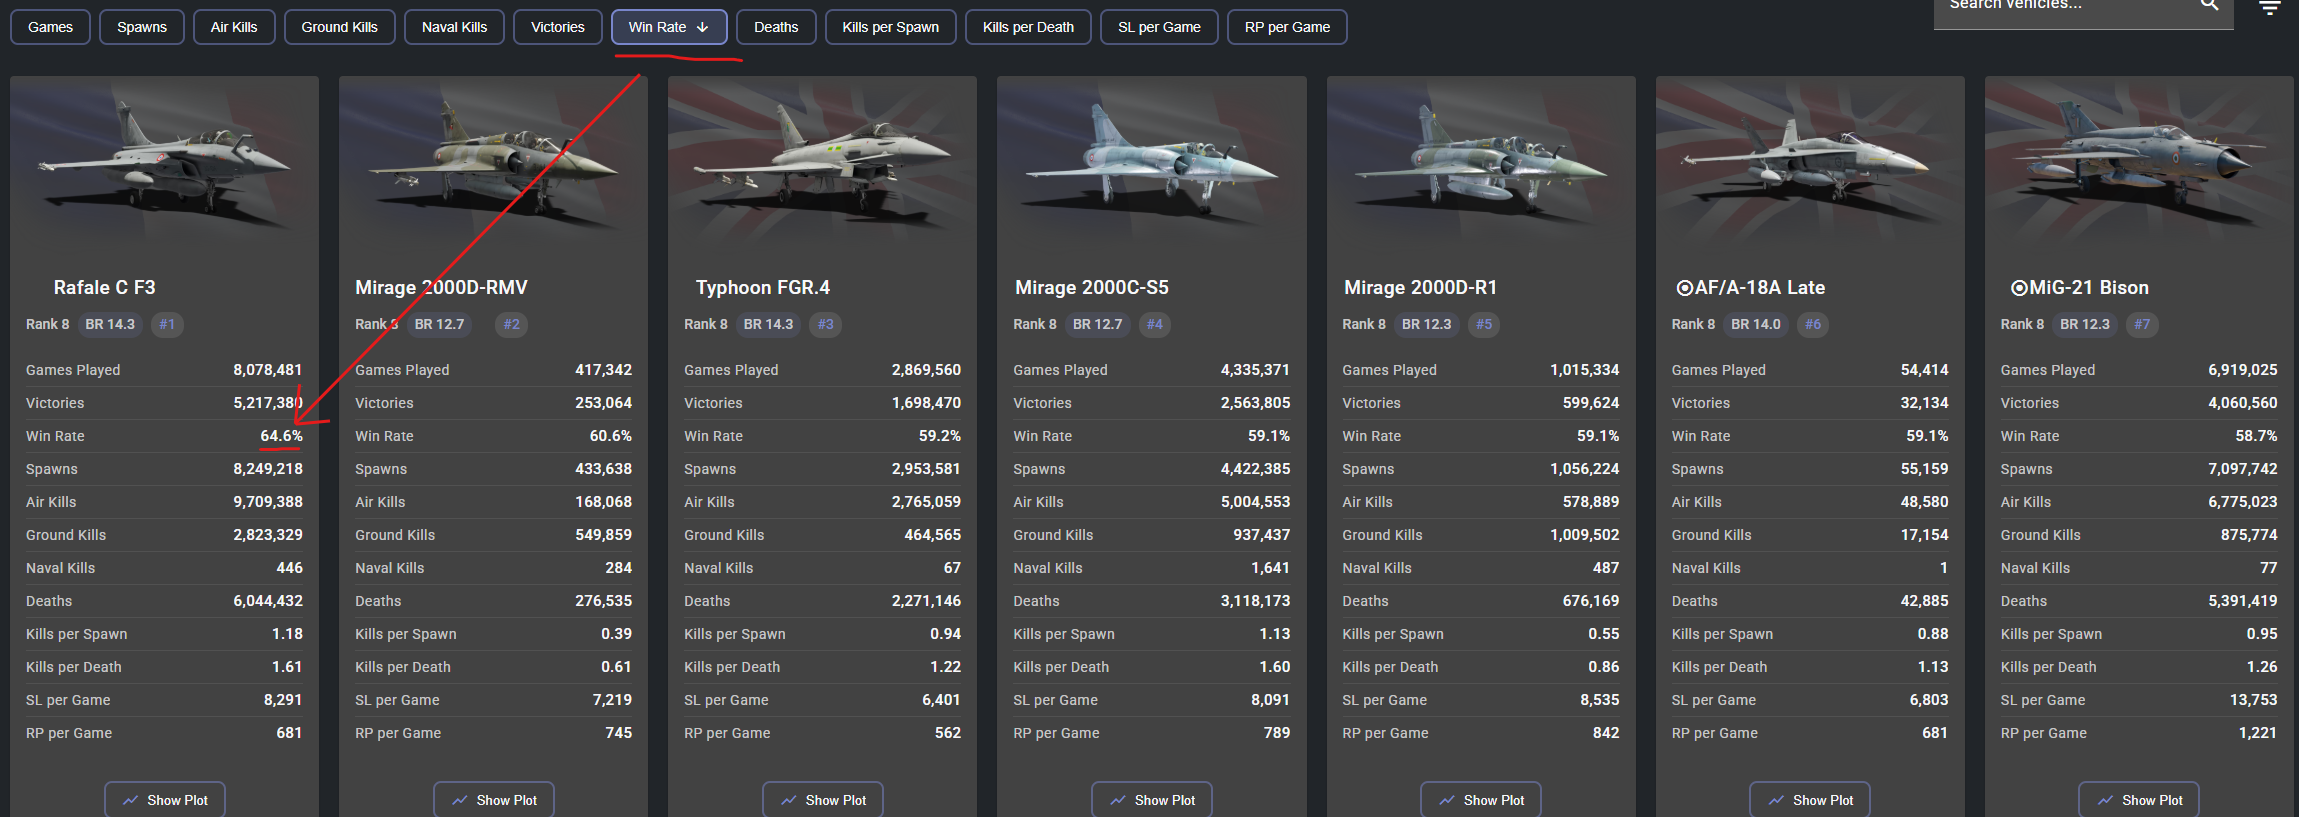This screenshot has height=817, width=2299.
Task: Sort vehicles by Air Kills
Action: (234, 27)
